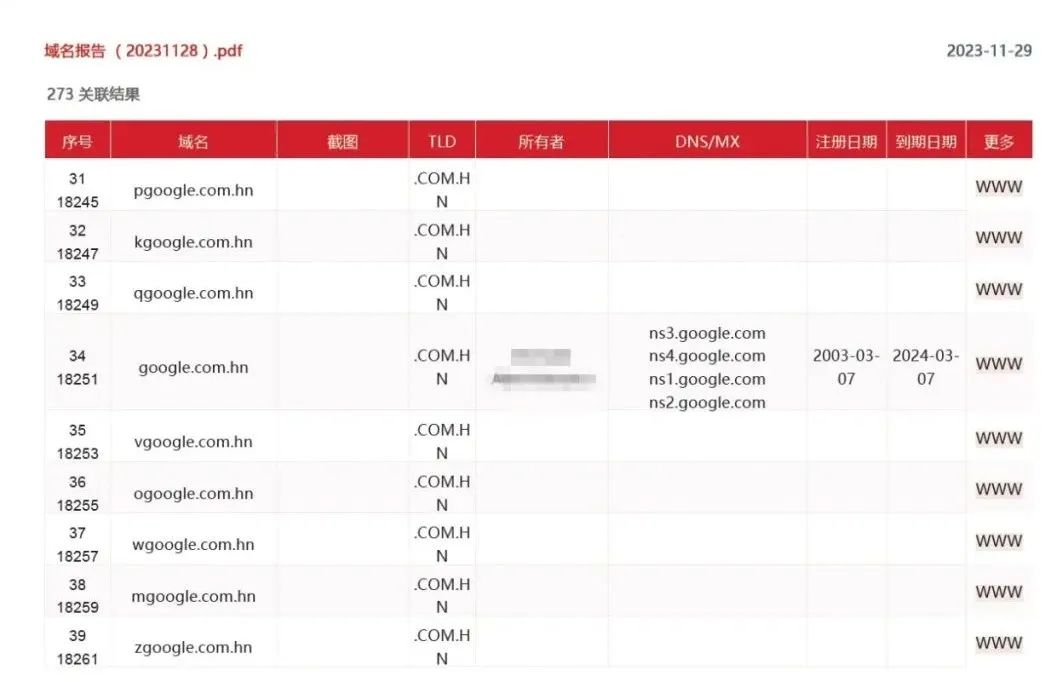Click the DNS/MX column header
Image resolution: width=1064 pixels, height=682 pixels.
coord(707,142)
